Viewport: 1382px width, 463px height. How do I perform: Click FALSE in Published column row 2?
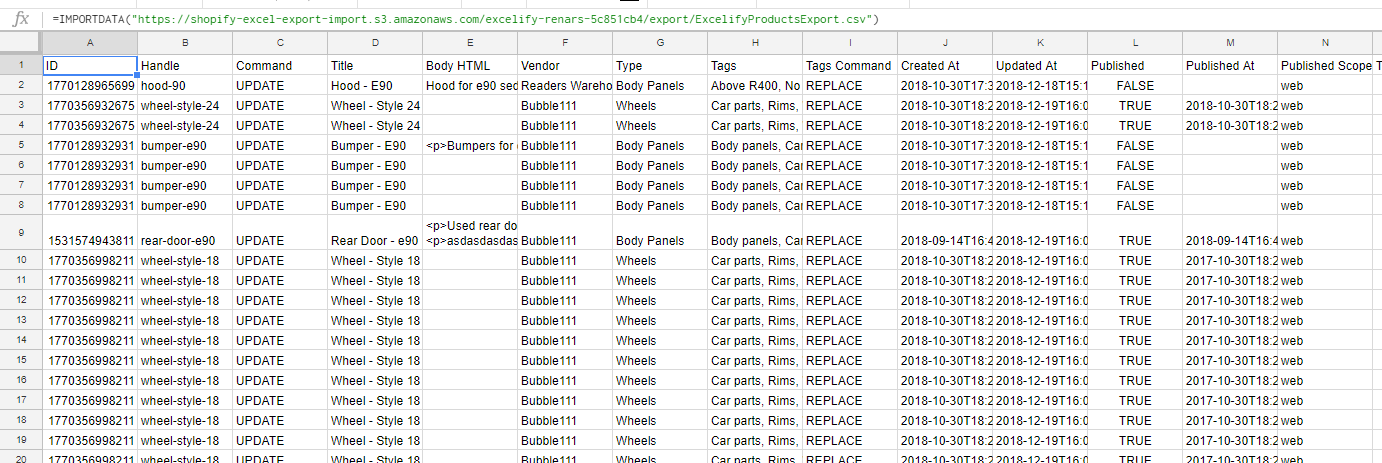[x=1135, y=86]
